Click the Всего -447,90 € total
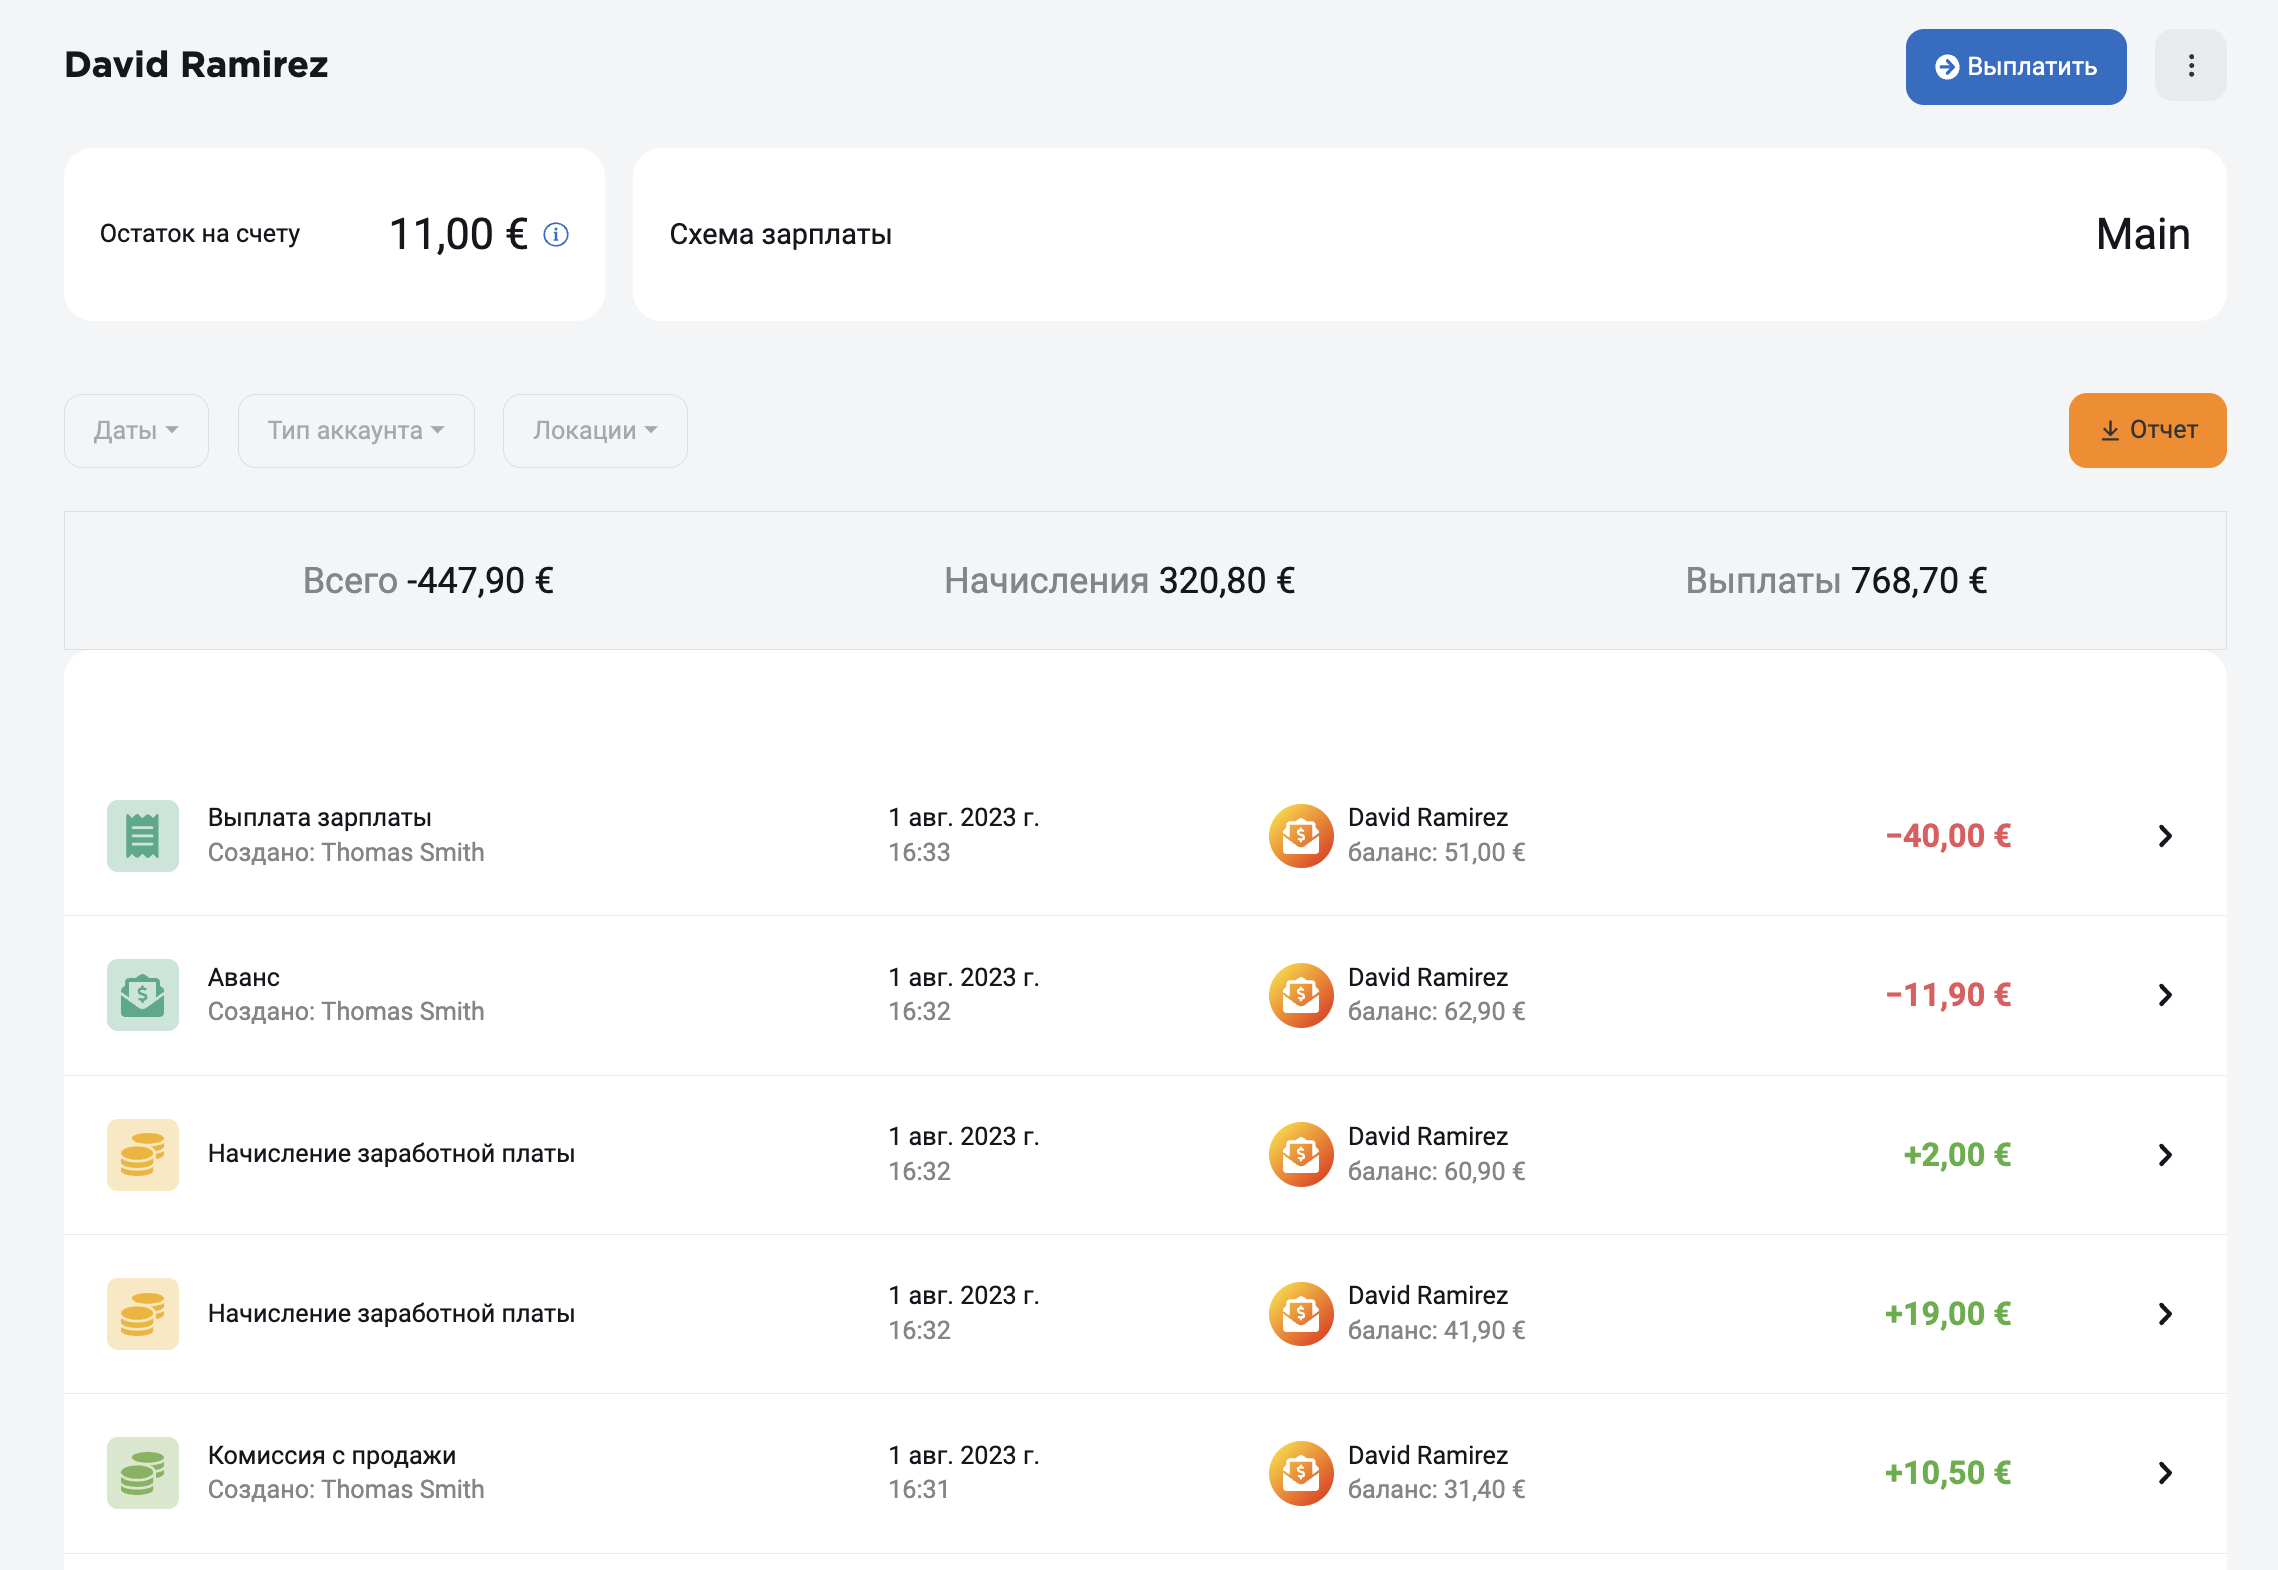 pyautogui.click(x=428, y=580)
